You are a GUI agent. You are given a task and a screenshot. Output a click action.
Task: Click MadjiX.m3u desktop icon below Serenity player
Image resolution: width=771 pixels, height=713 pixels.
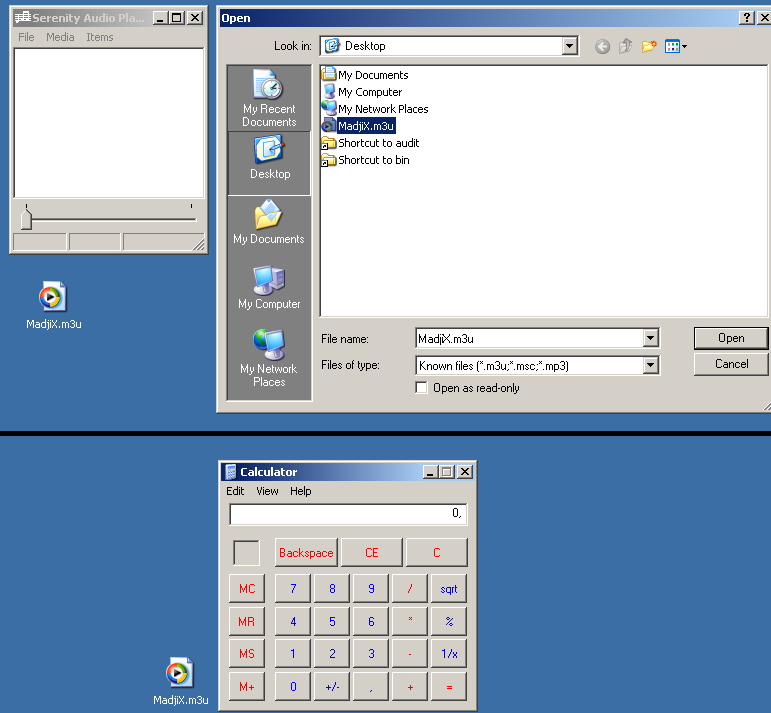point(53,305)
